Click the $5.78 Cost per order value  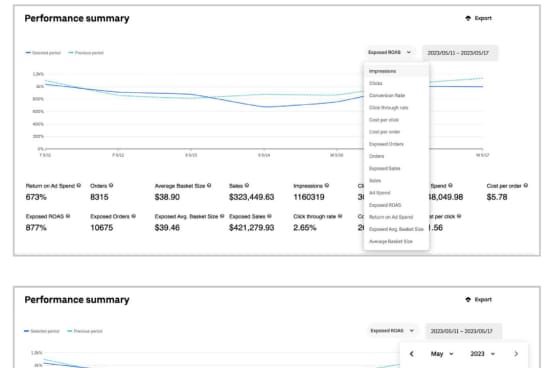[x=497, y=197]
